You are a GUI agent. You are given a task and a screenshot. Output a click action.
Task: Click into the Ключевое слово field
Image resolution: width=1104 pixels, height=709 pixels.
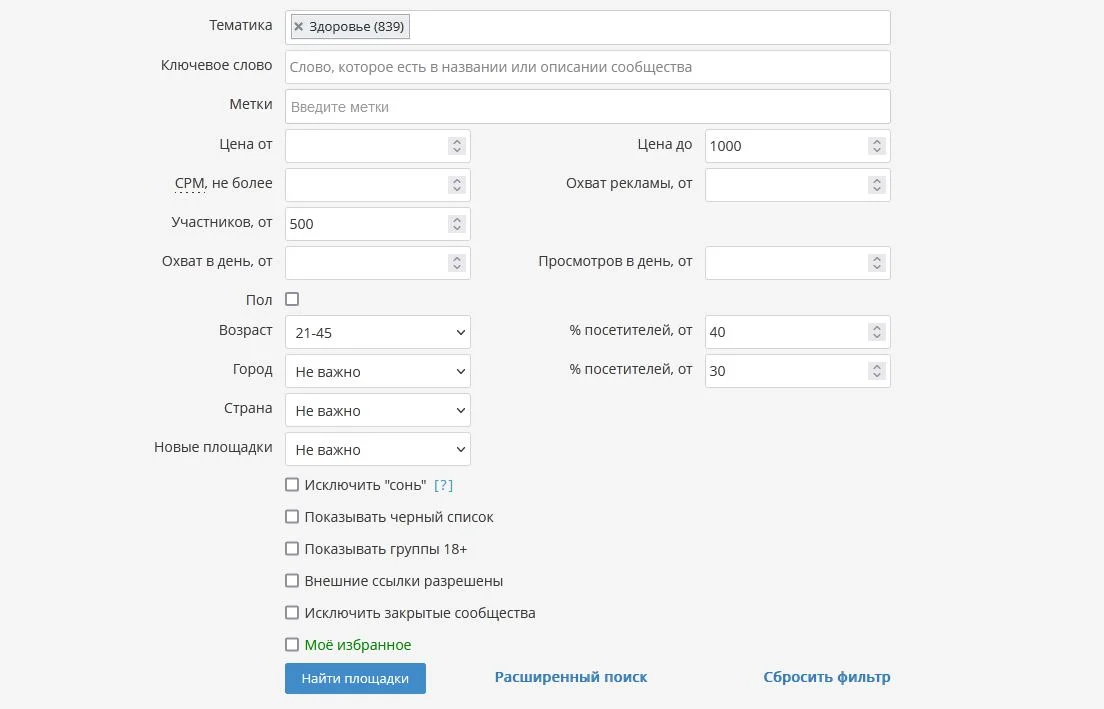pos(587,67)
